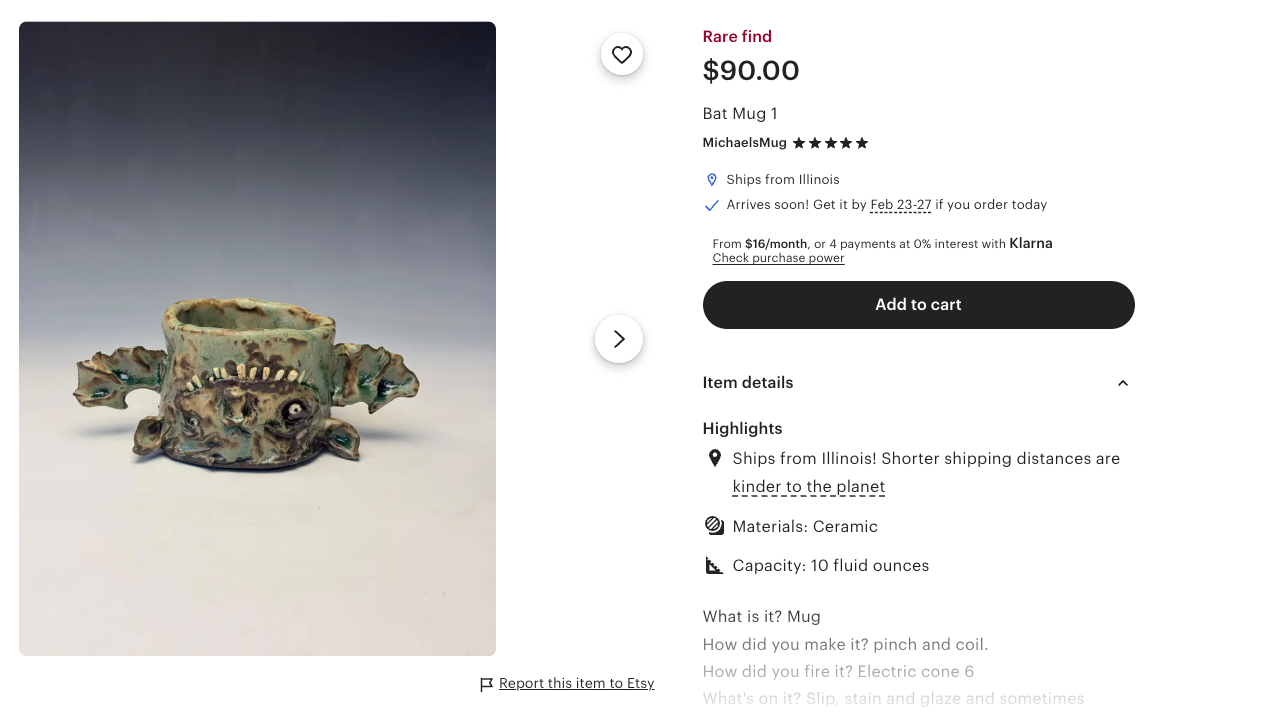
Task: Open kinder to the planet info
Action: click(x=808, y=487)
